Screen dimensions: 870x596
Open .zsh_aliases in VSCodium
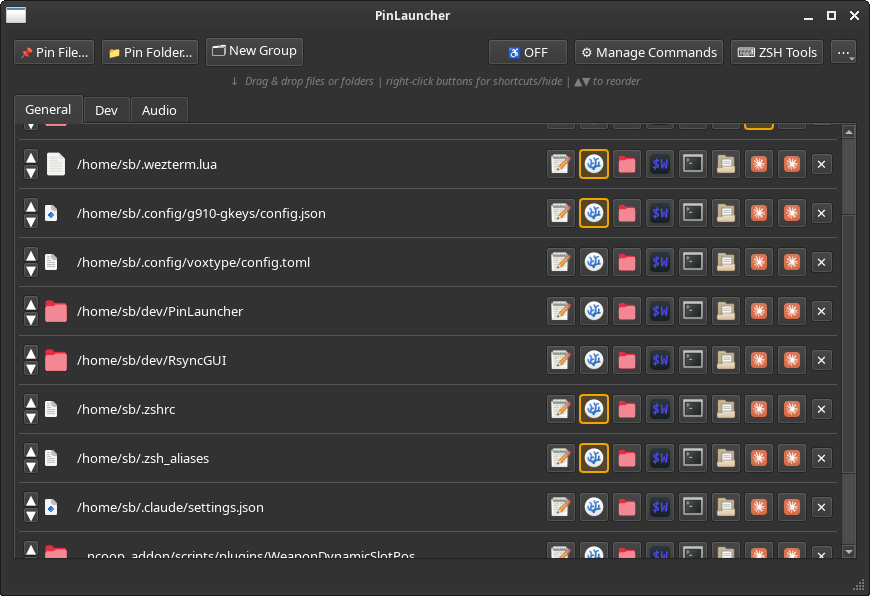click(594, 458)
